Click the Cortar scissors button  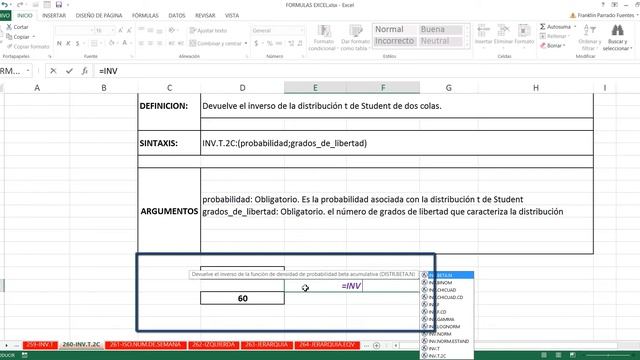tap(18, 27)
